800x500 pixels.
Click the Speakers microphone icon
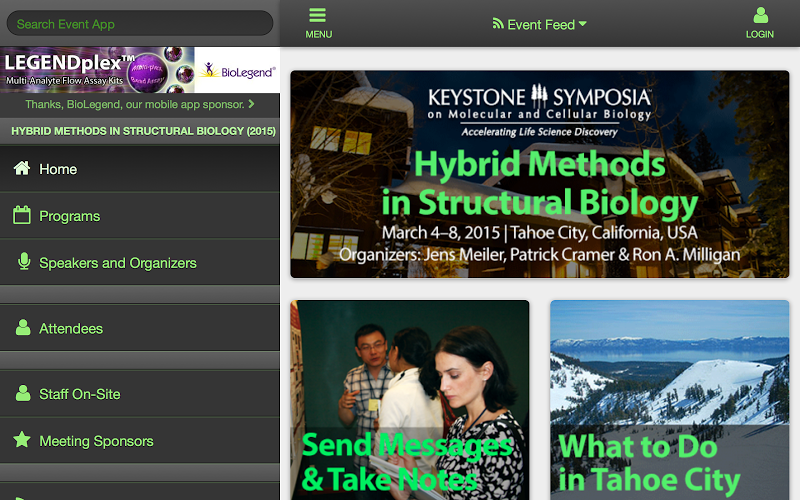click(x=23, y=261)
